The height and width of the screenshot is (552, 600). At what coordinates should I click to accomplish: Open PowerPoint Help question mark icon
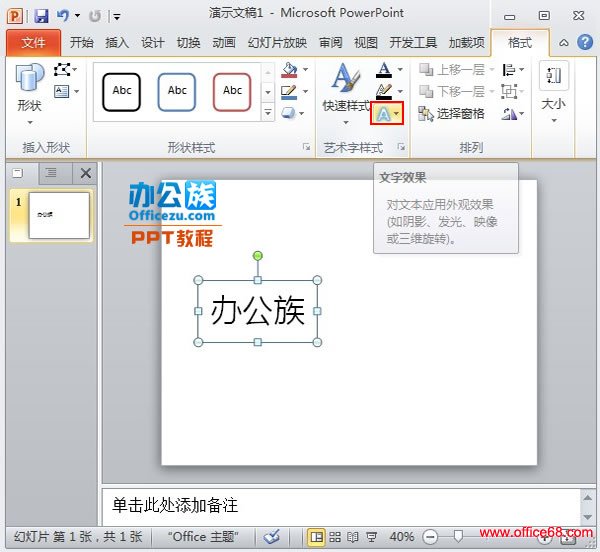point(585,42)
